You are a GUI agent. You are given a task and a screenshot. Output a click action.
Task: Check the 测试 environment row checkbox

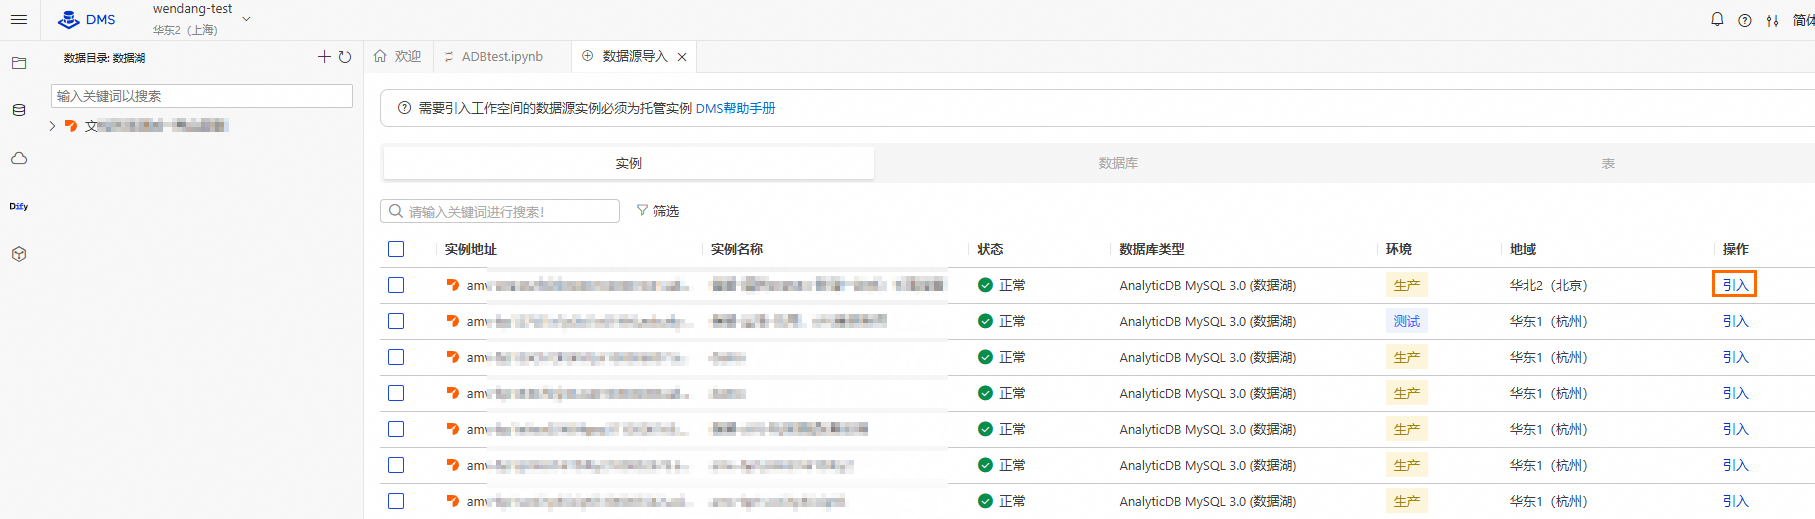pos(396,321)
